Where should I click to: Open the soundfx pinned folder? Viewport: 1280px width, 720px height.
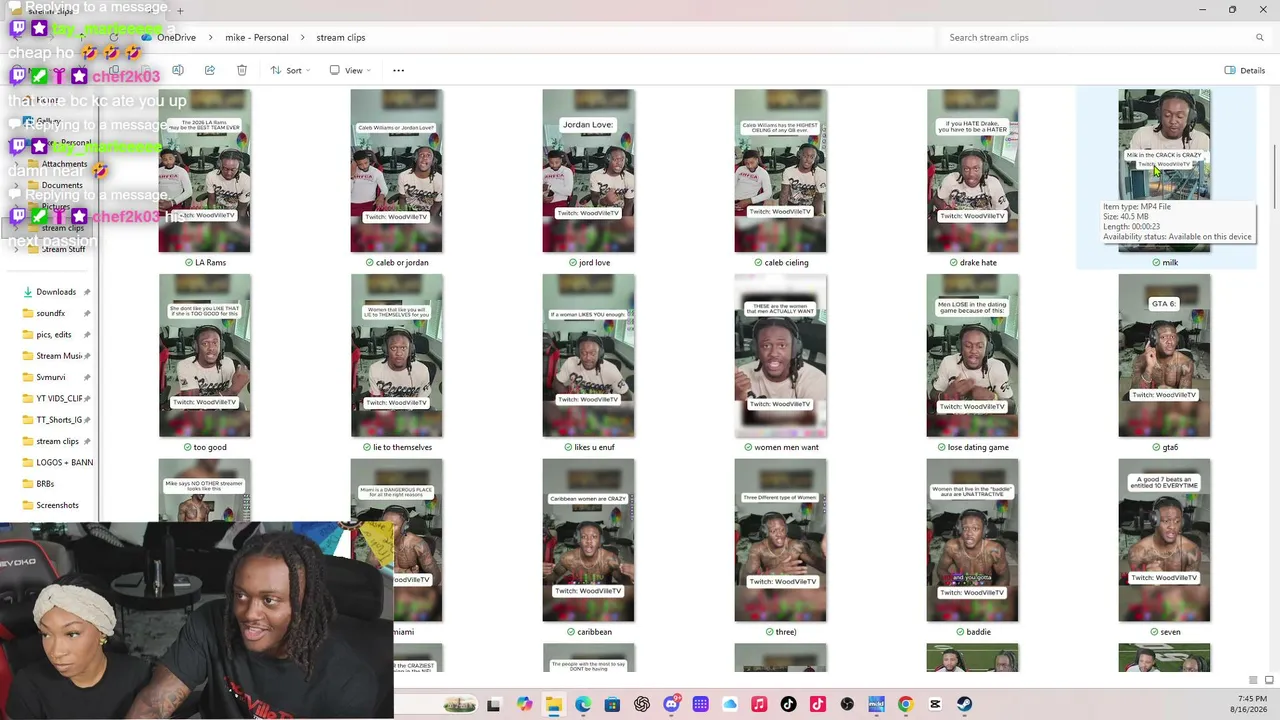point(51,313)
